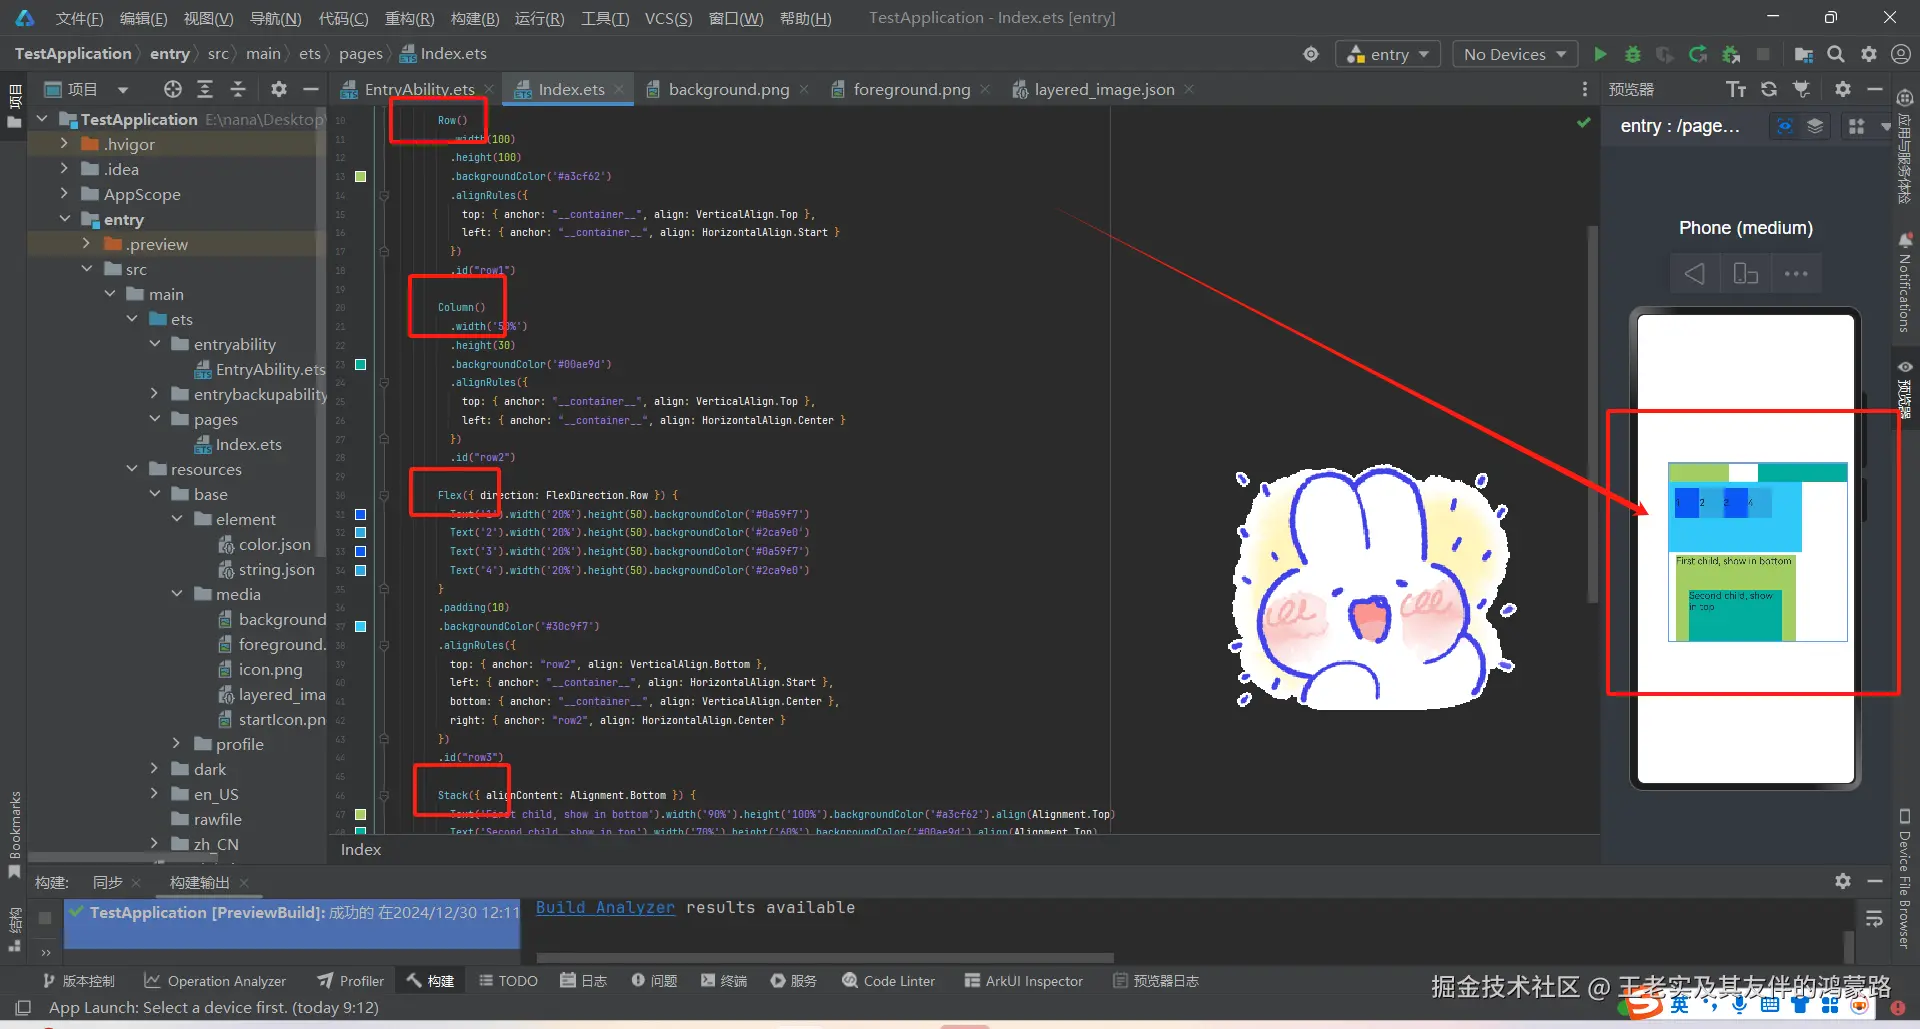Open IDE settings gear in main toolbar

[1868, 54]
